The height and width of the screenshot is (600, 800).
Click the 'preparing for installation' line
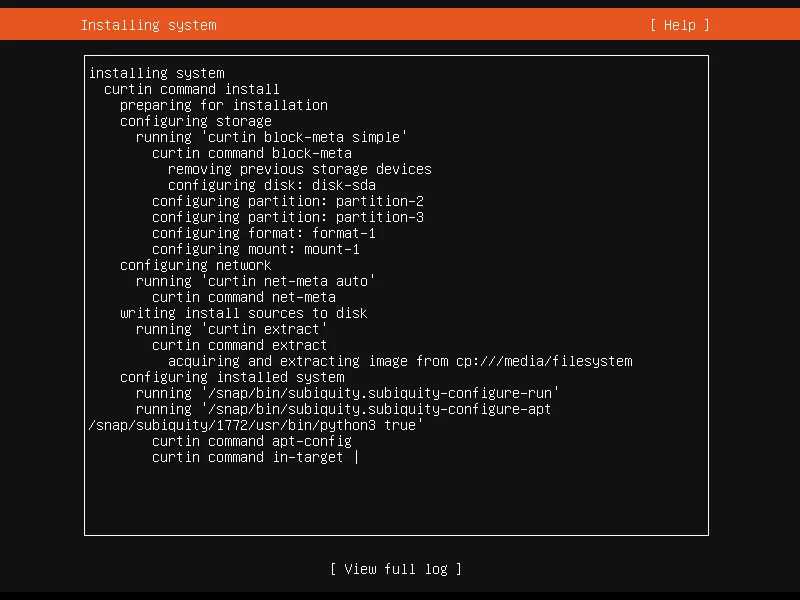223,105
